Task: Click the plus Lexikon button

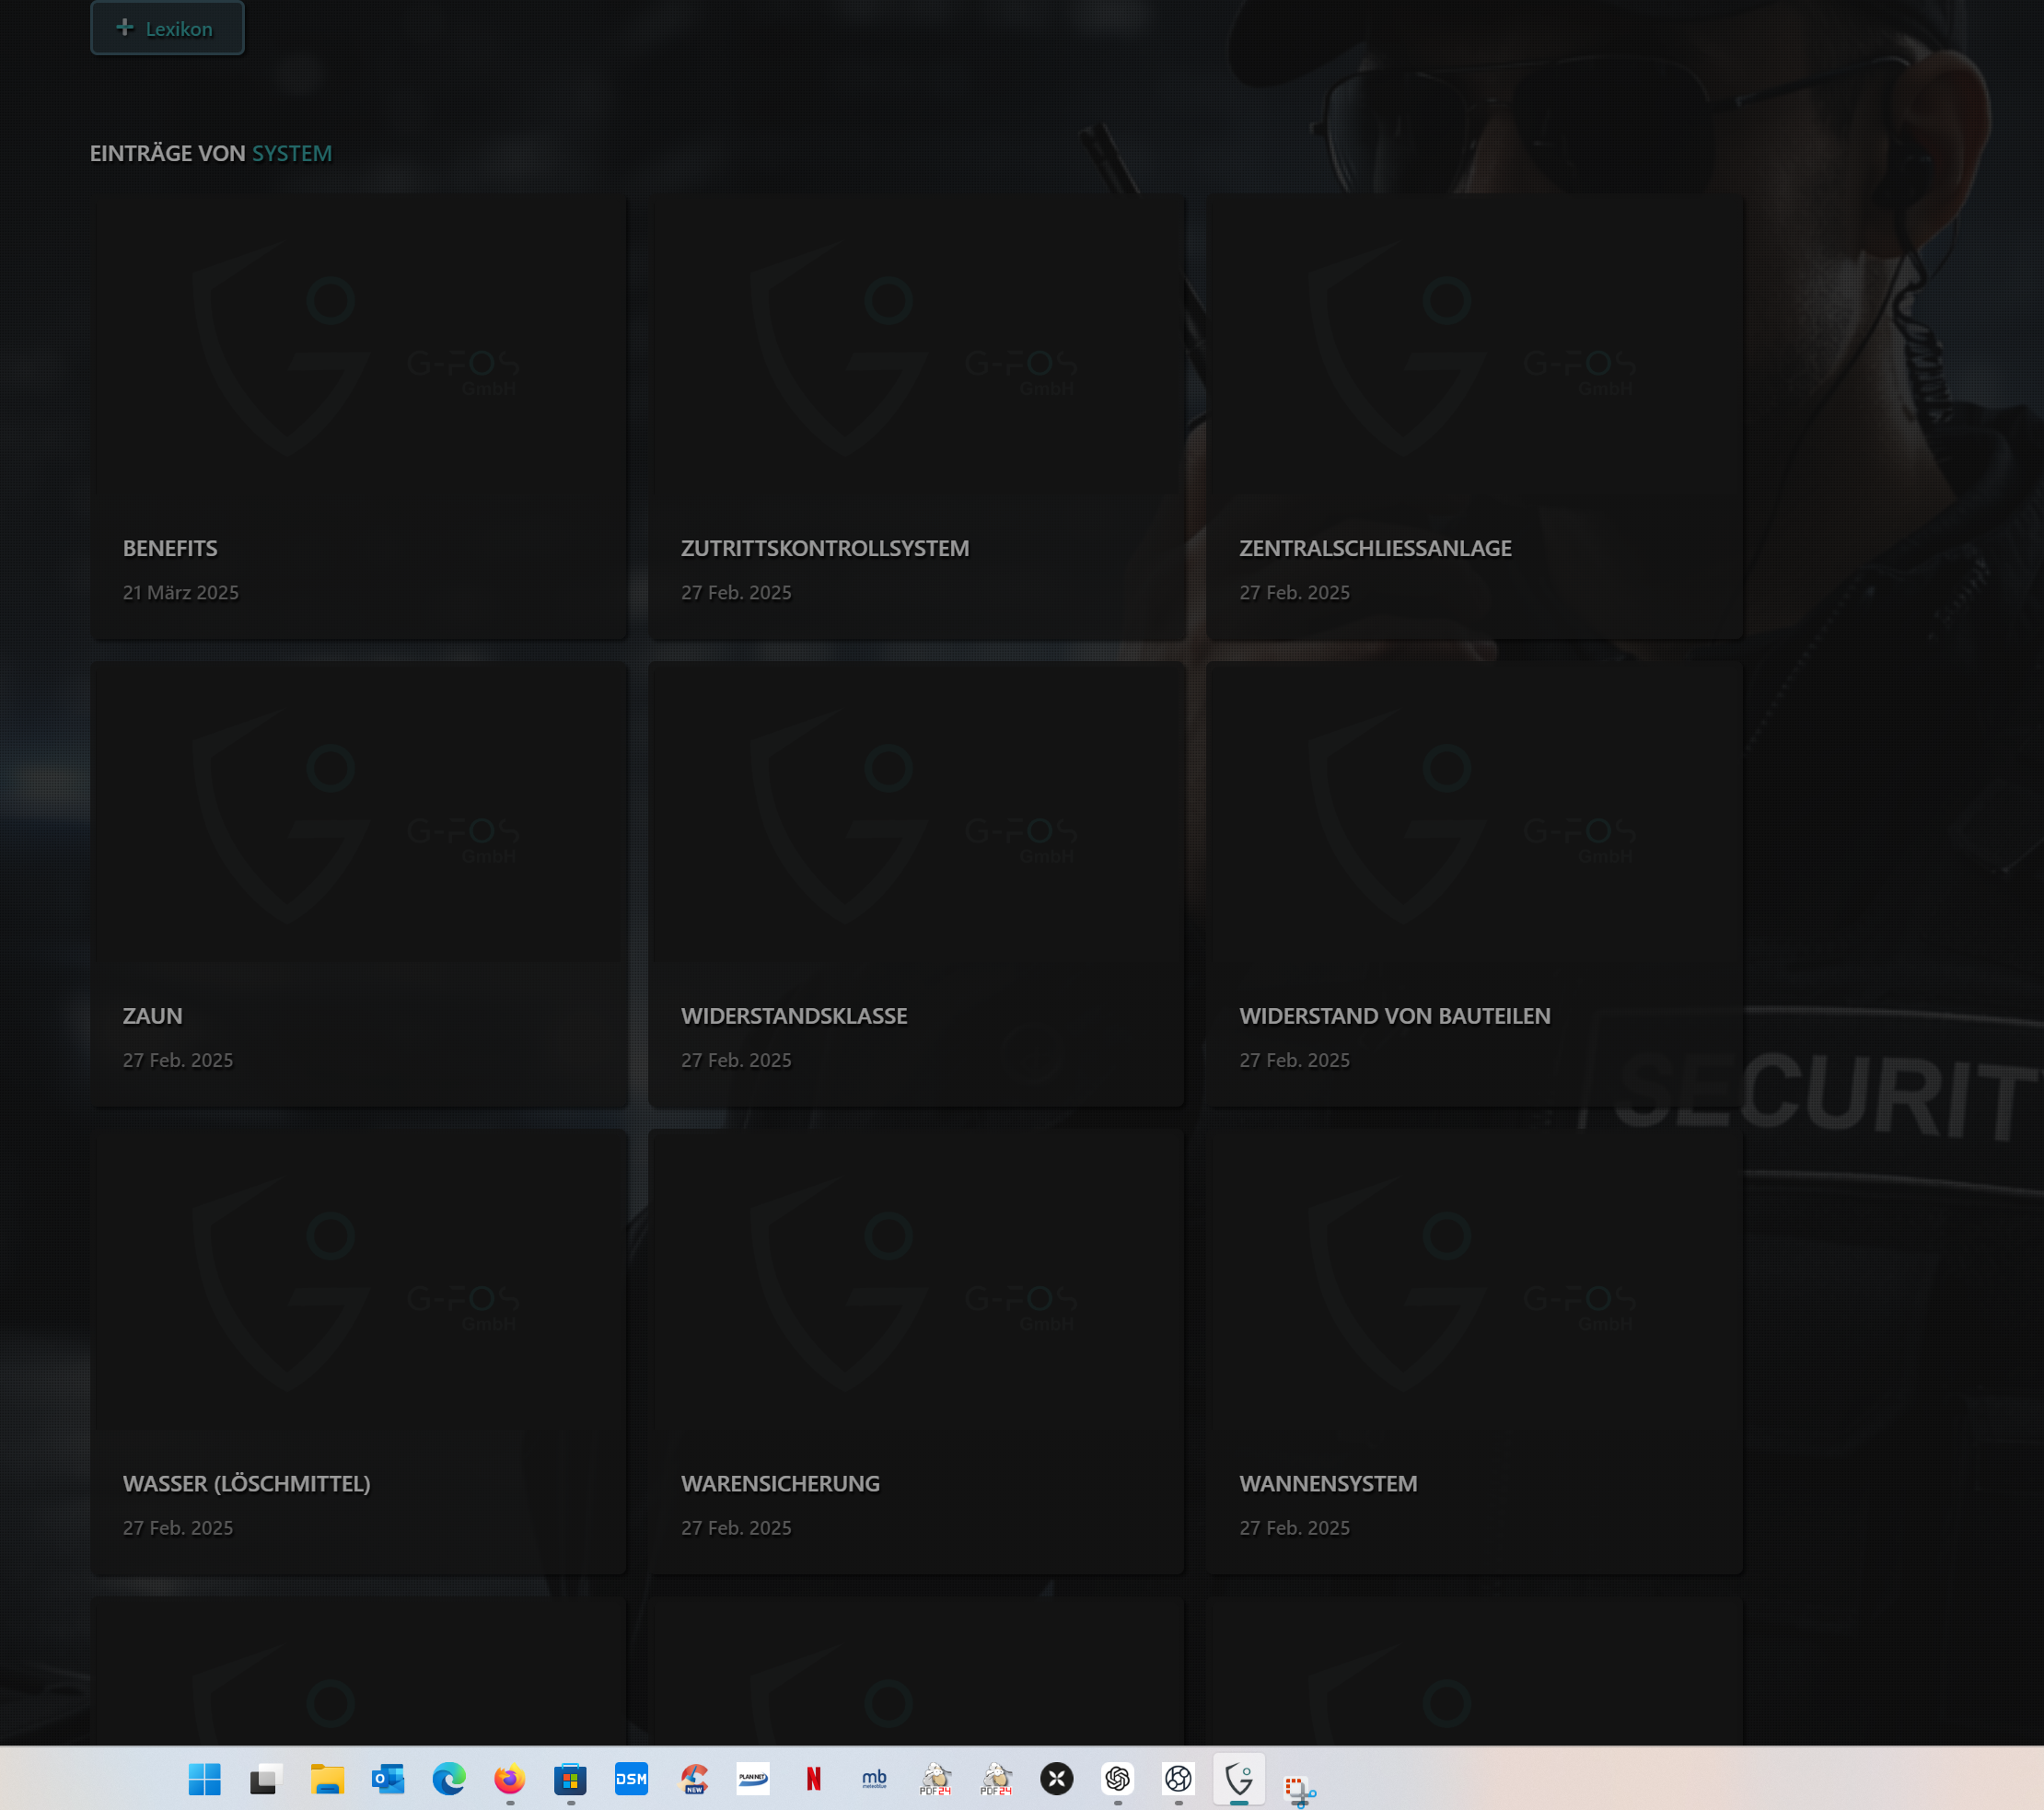Action: click(167, 28)
